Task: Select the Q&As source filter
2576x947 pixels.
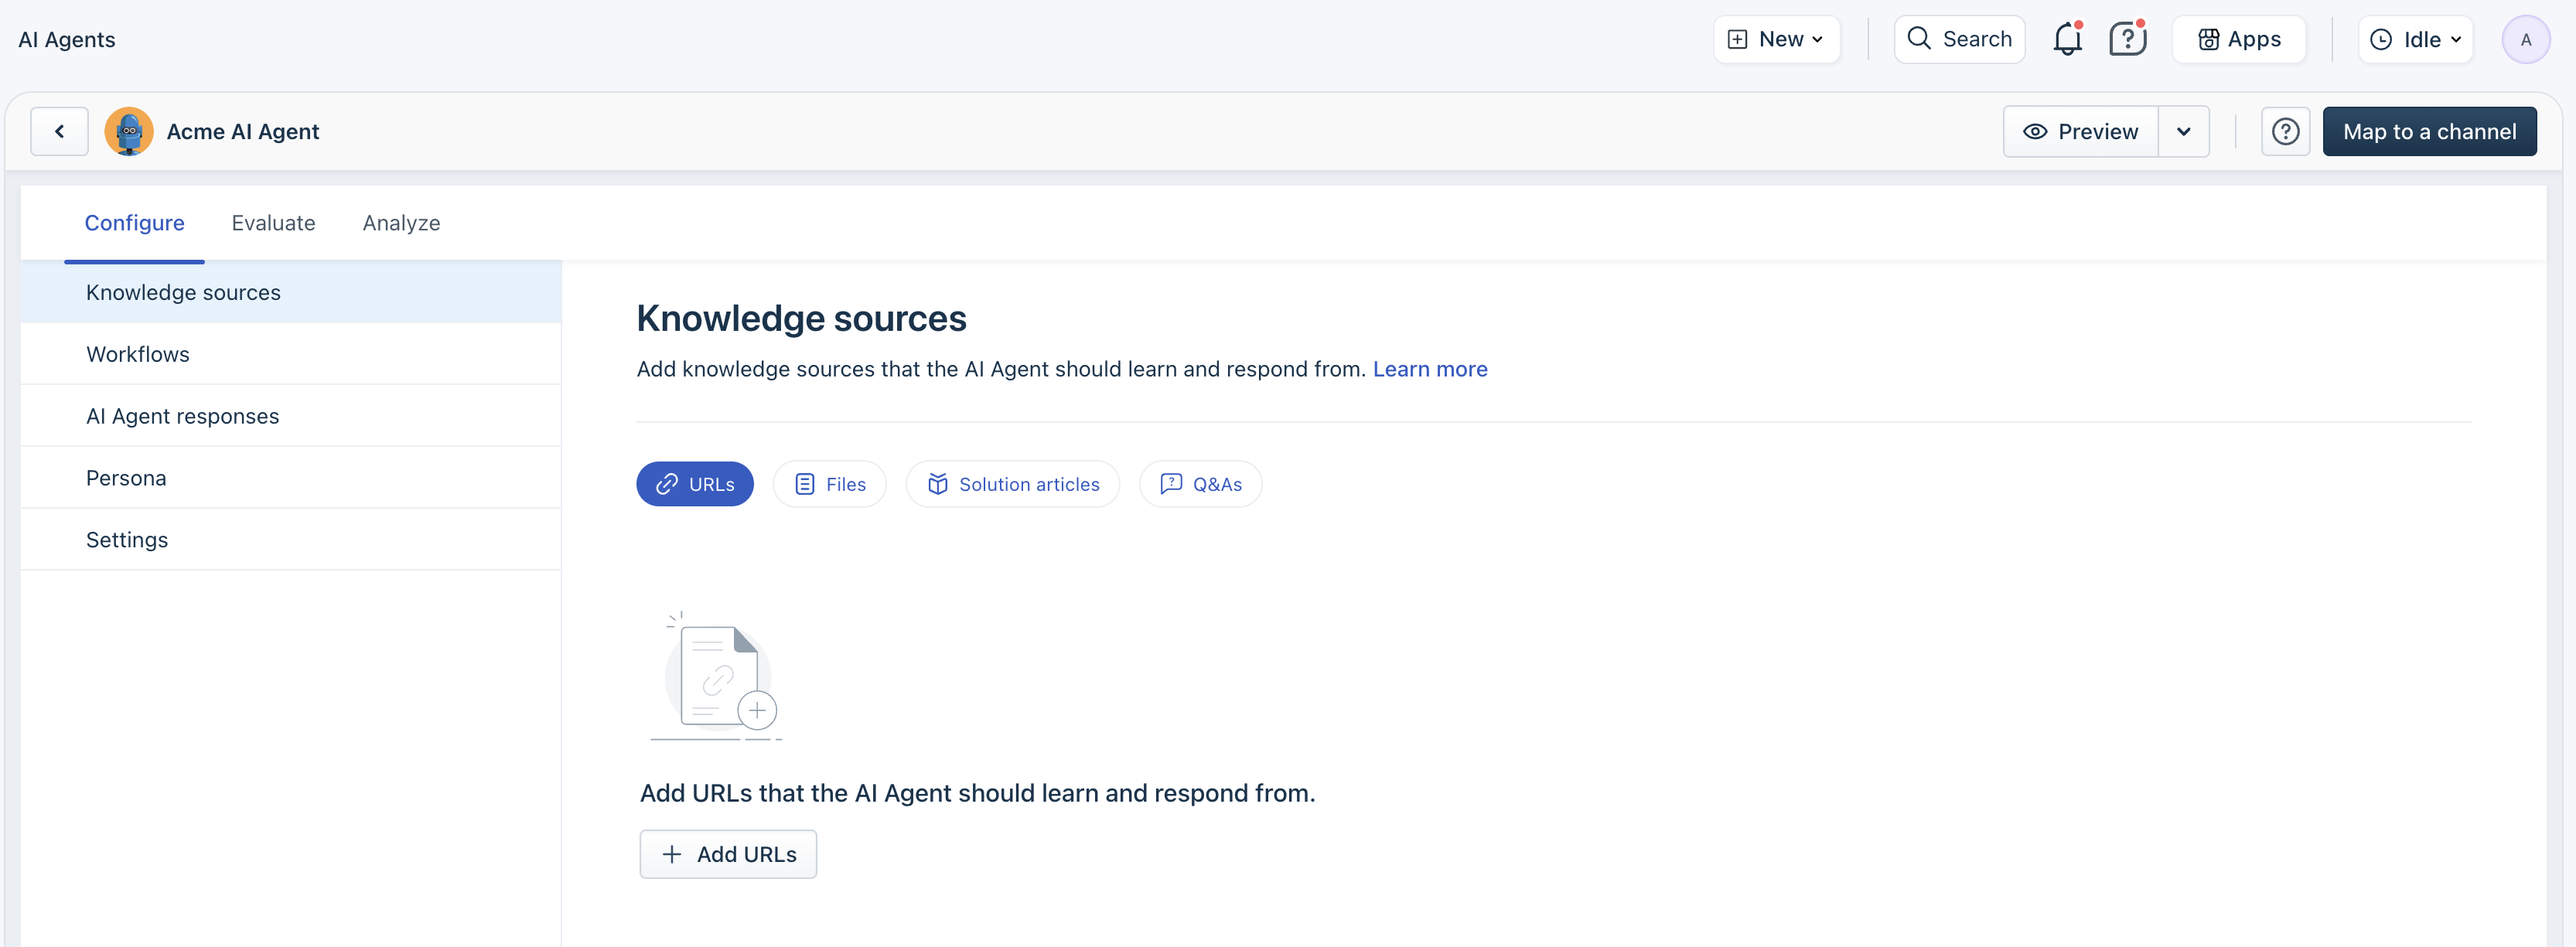Action: [1200, 484]
